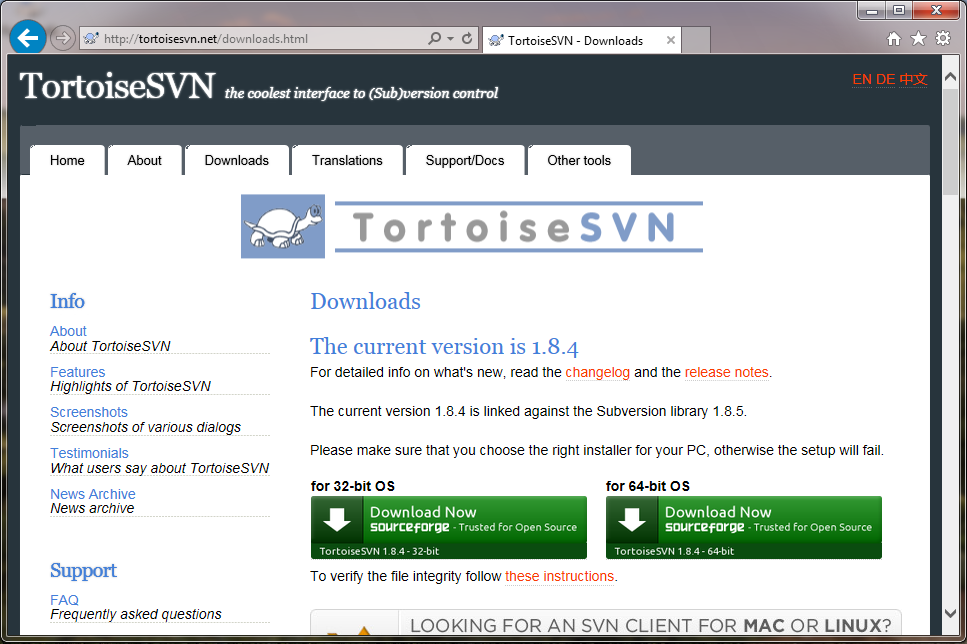Switch site language to EN

point(862,80)
